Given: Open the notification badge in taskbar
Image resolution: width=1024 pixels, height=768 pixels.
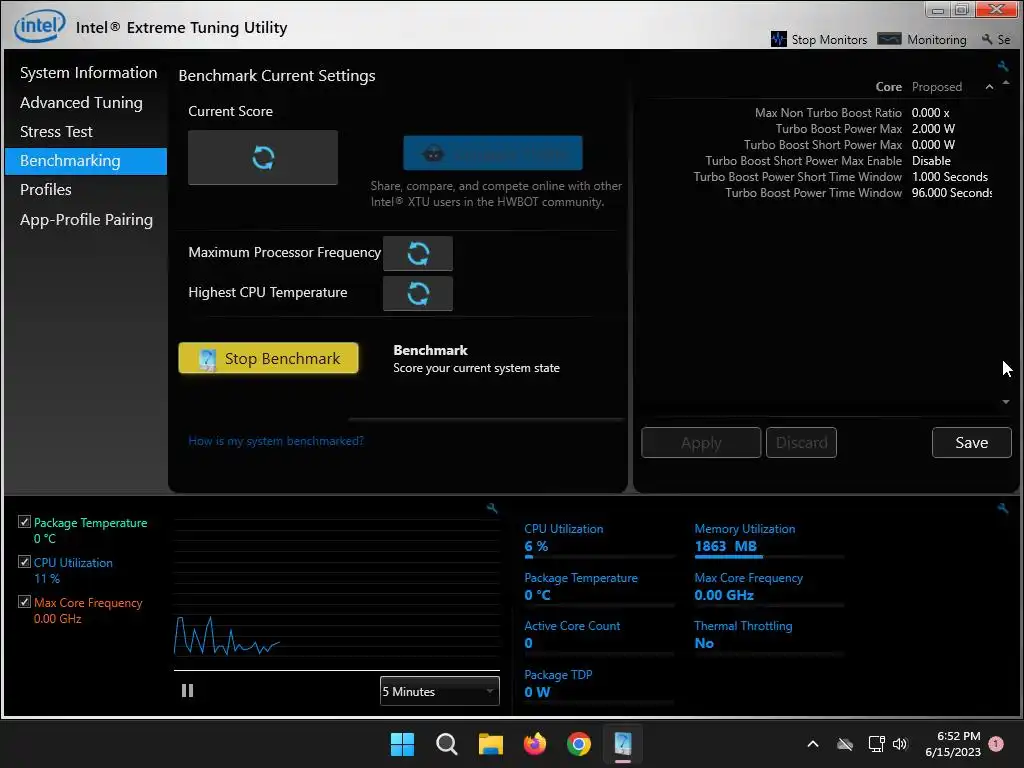Looking at the screenshot, I should click(996, 744).
